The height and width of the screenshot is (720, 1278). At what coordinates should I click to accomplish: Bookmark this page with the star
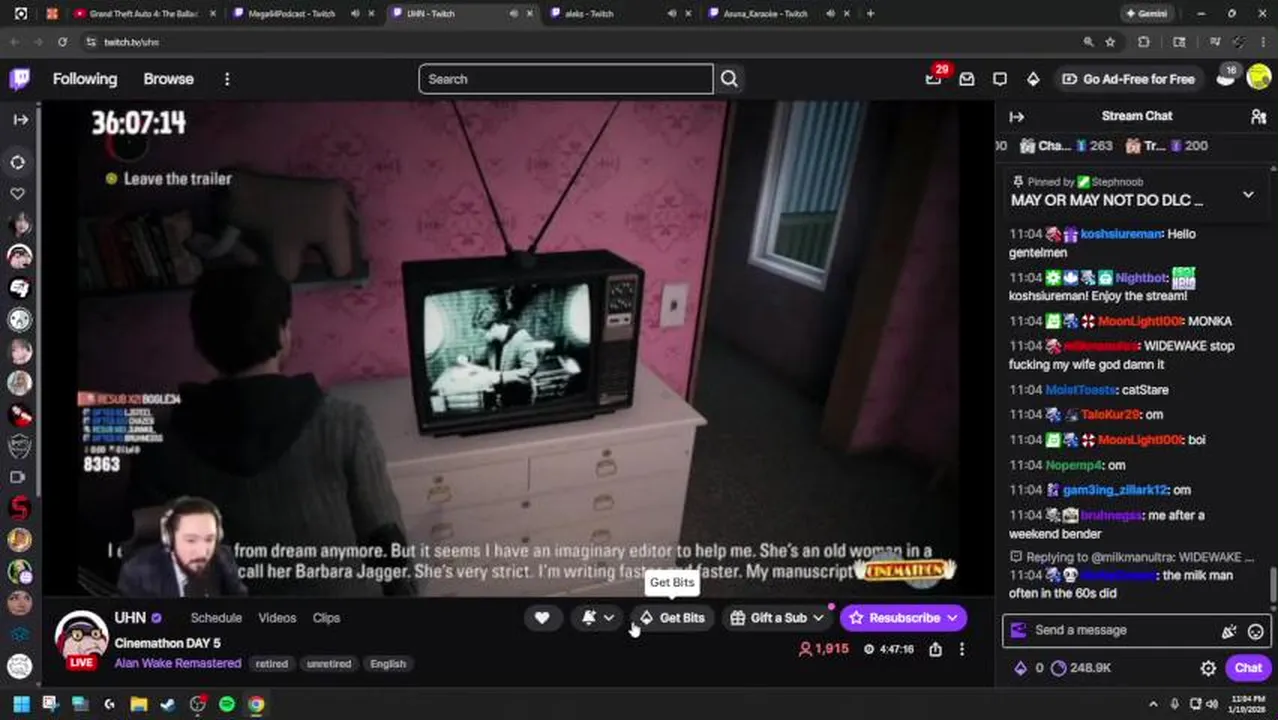(x=1110, y=42)
